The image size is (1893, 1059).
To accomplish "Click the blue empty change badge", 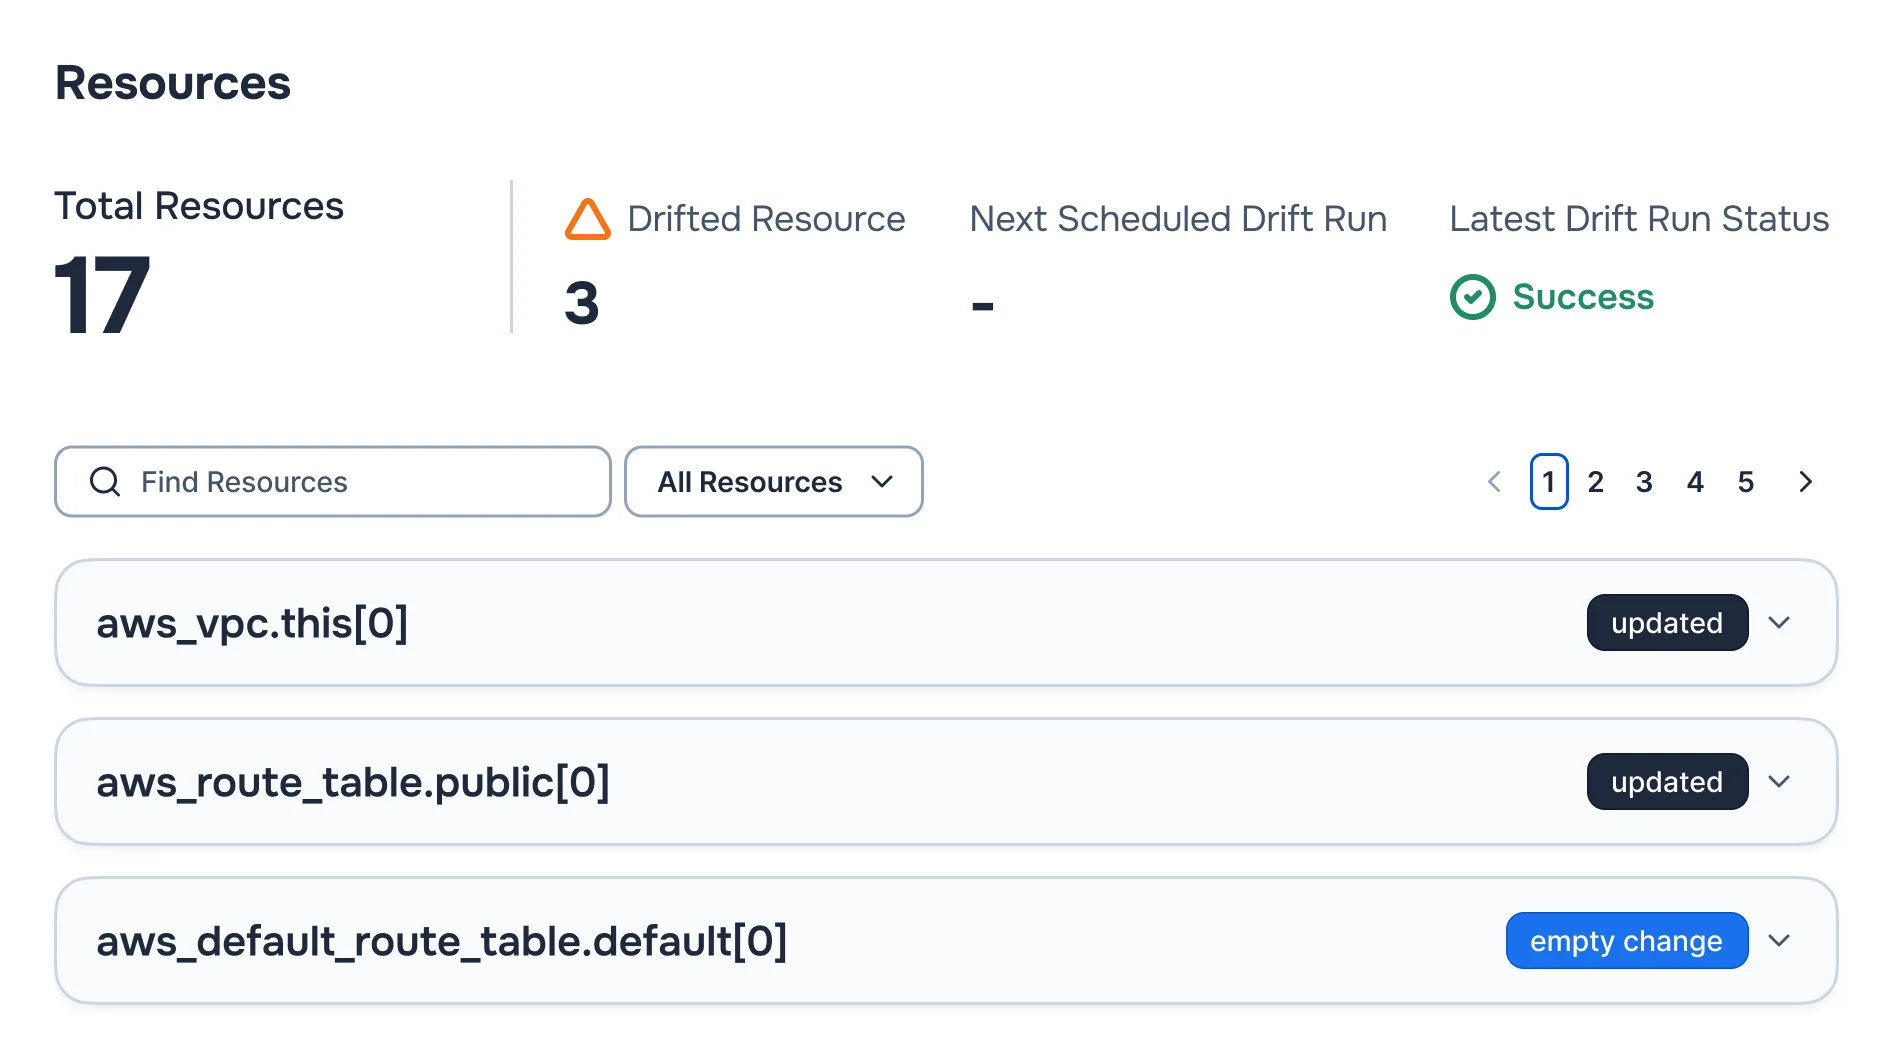I will click(1626, 941).
